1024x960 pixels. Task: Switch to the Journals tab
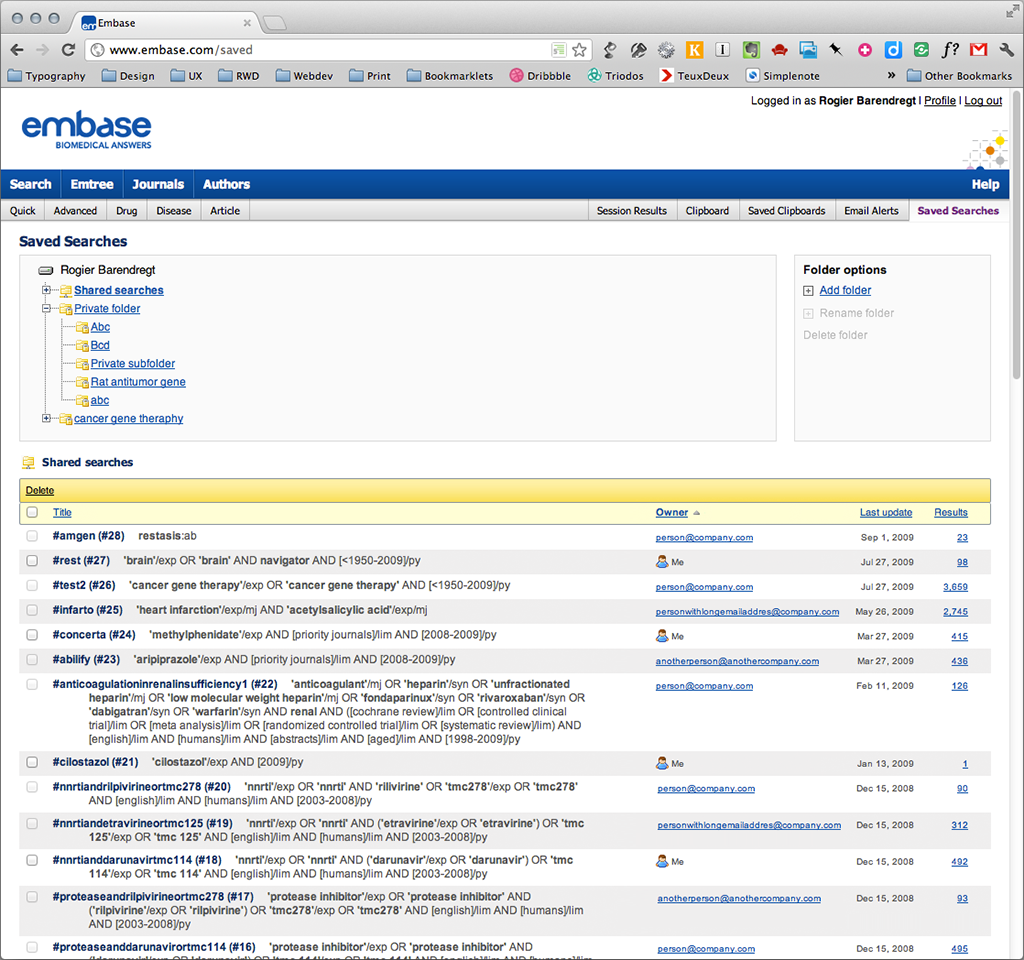[158, 184]
